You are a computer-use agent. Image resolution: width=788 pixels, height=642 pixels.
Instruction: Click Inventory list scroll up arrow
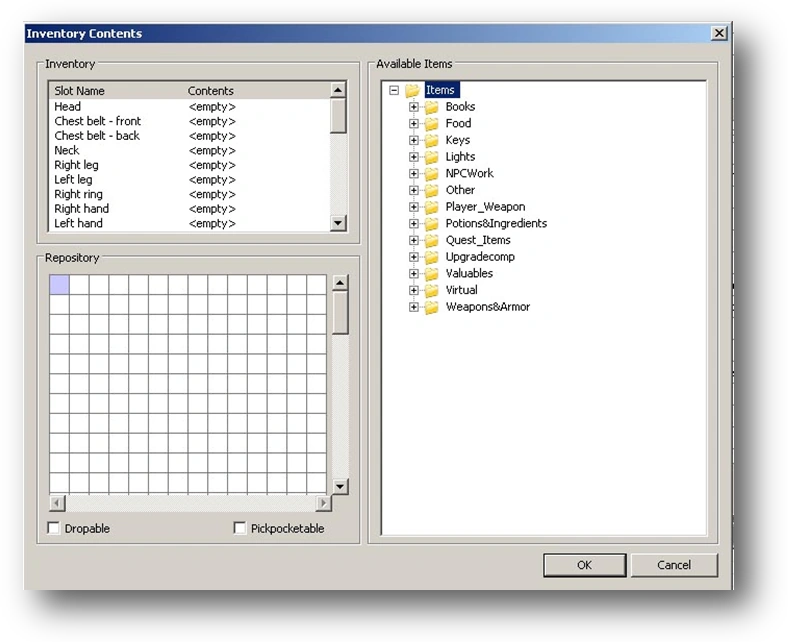pos(338,90)
